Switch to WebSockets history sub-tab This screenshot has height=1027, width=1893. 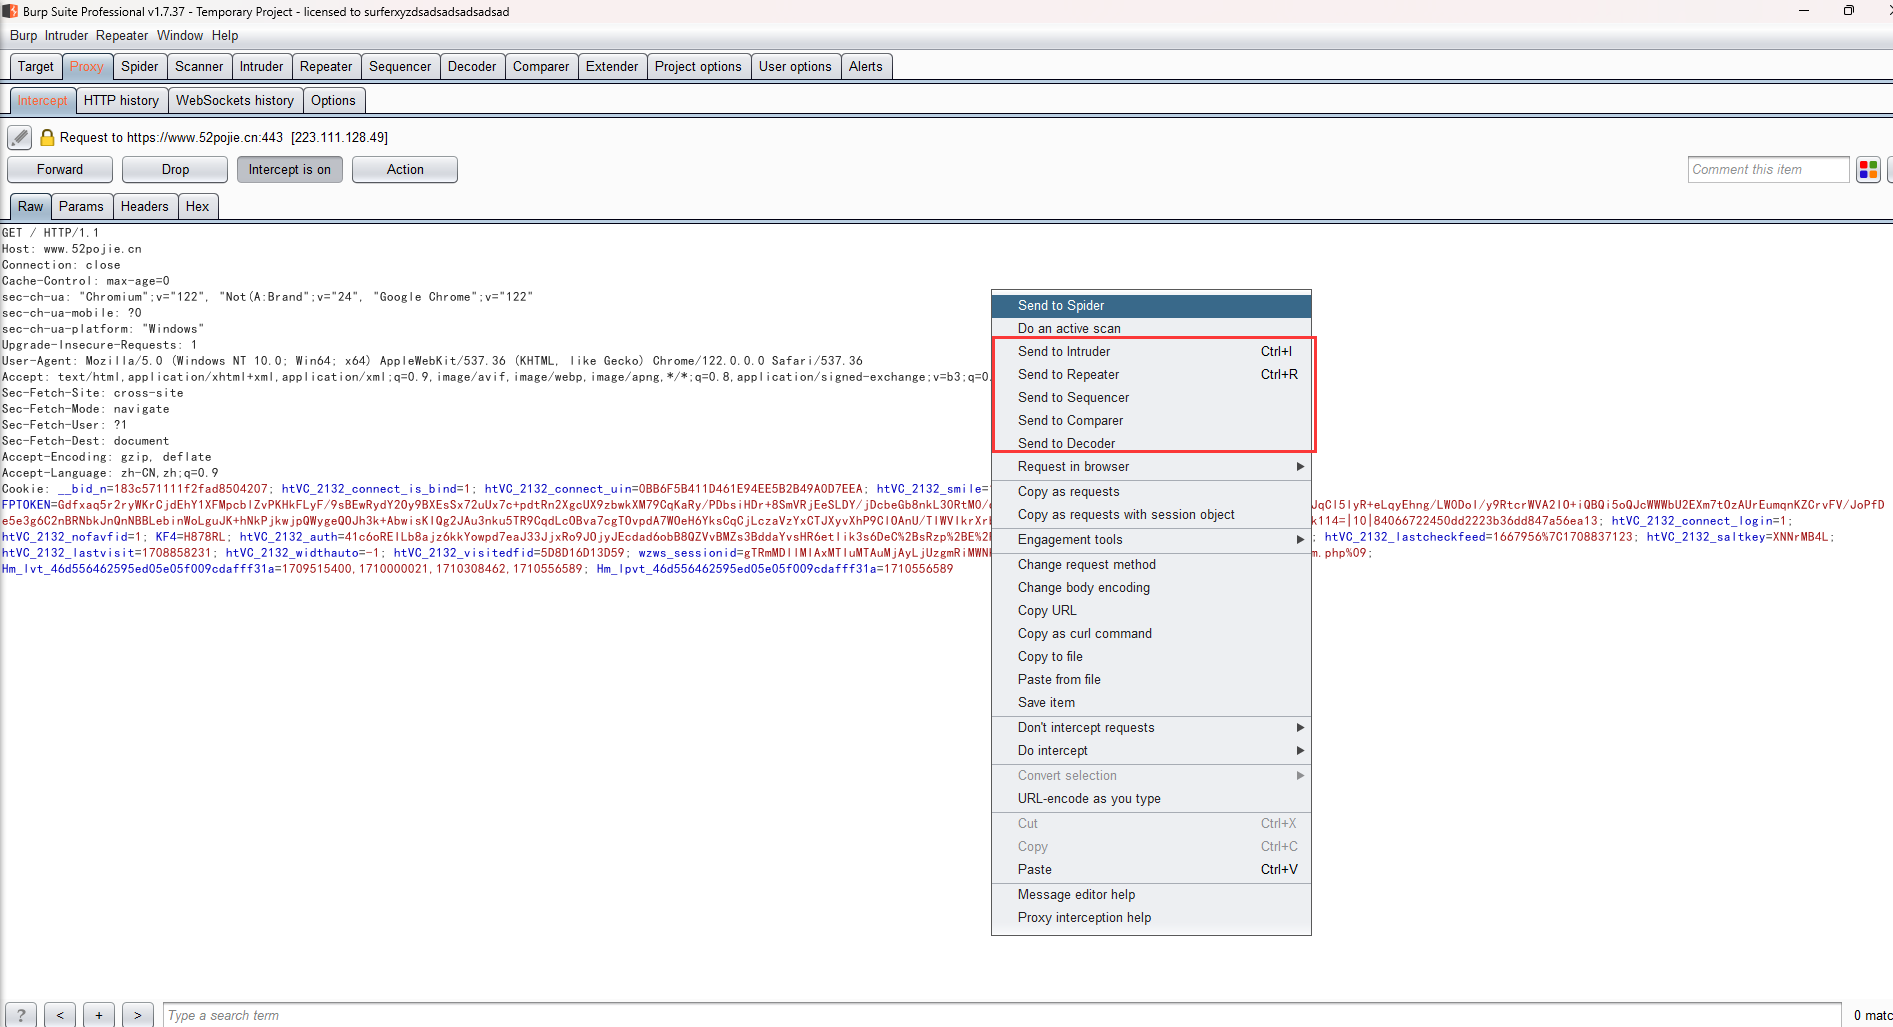coord(235,101)
